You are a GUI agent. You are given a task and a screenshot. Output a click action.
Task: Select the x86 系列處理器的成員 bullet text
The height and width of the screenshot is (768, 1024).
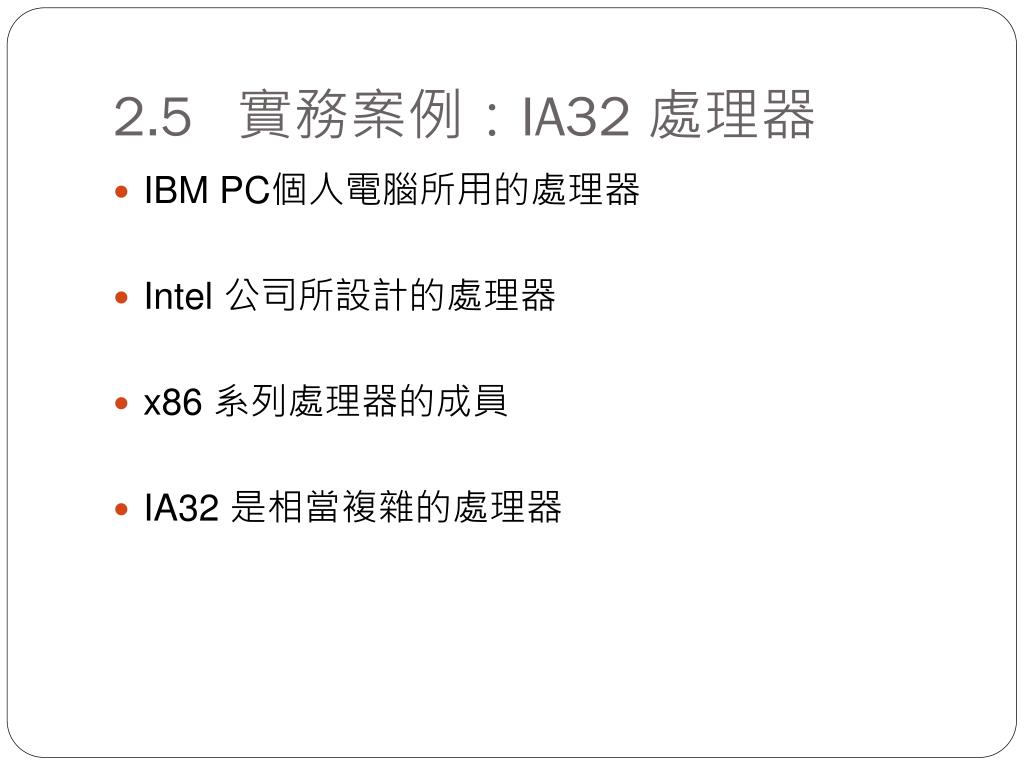coord(325,401)
